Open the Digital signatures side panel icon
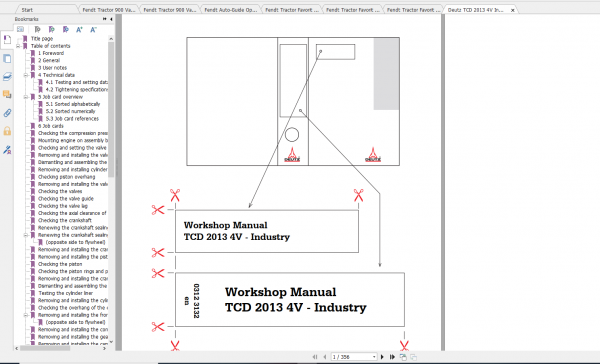600x364 pixels. click(7, 150)
